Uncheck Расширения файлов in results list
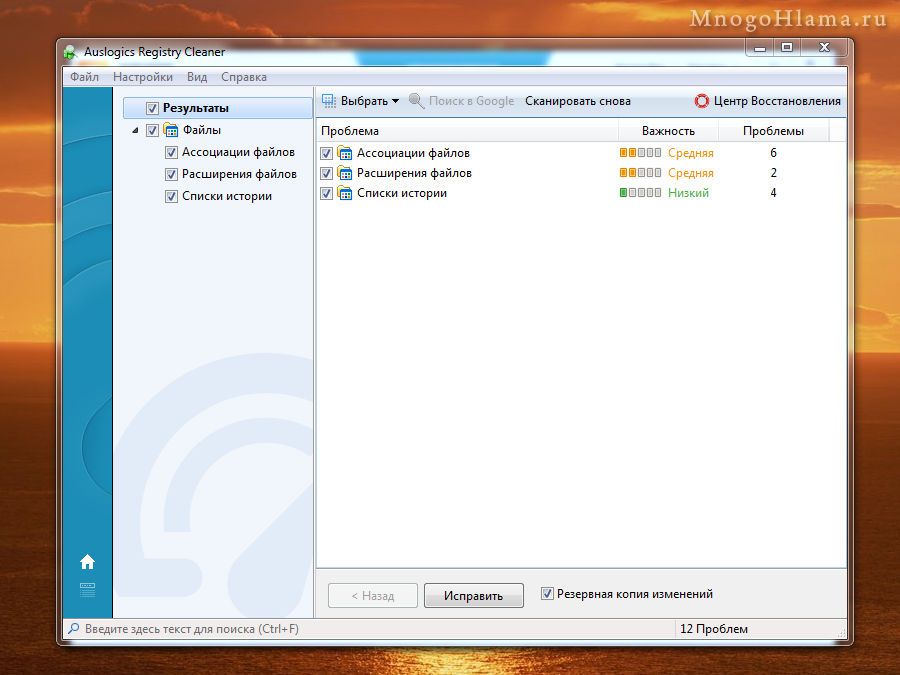The height and width of the screenshot is (675, 900). pos(327,173)
